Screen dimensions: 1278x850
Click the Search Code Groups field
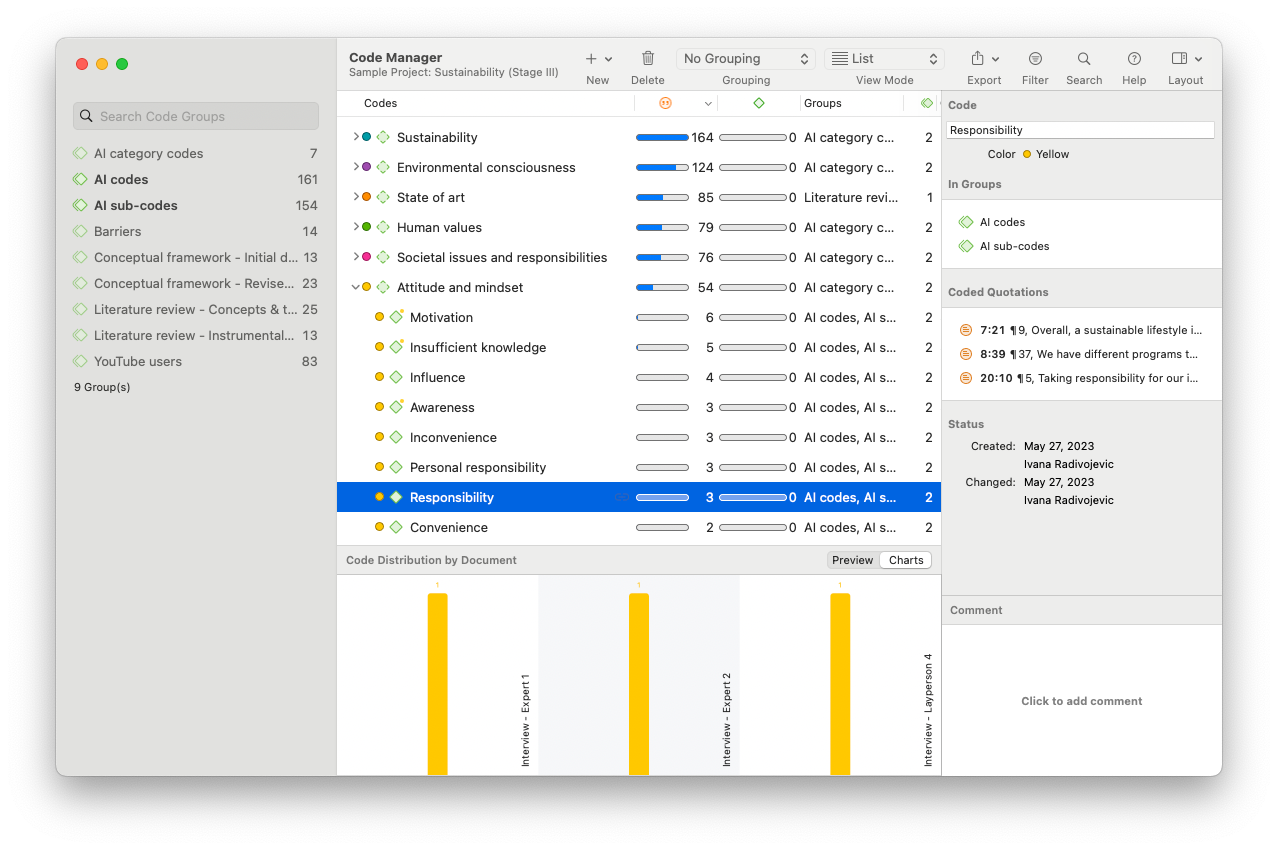click(x=196, y=116)
